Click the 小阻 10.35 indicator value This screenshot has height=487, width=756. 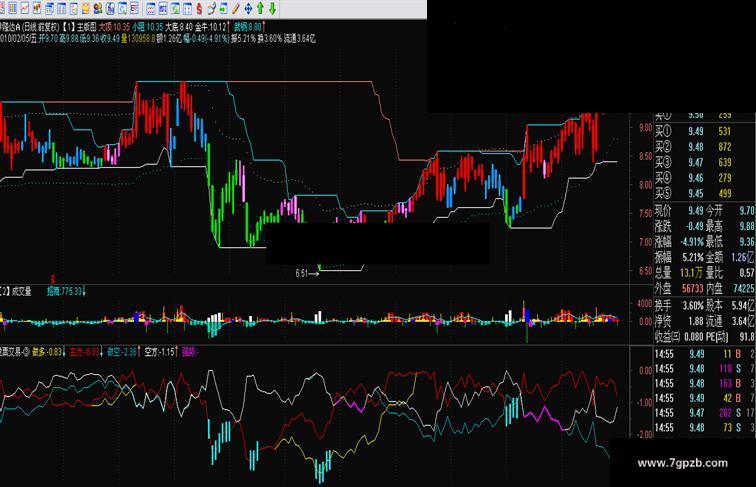147,27
